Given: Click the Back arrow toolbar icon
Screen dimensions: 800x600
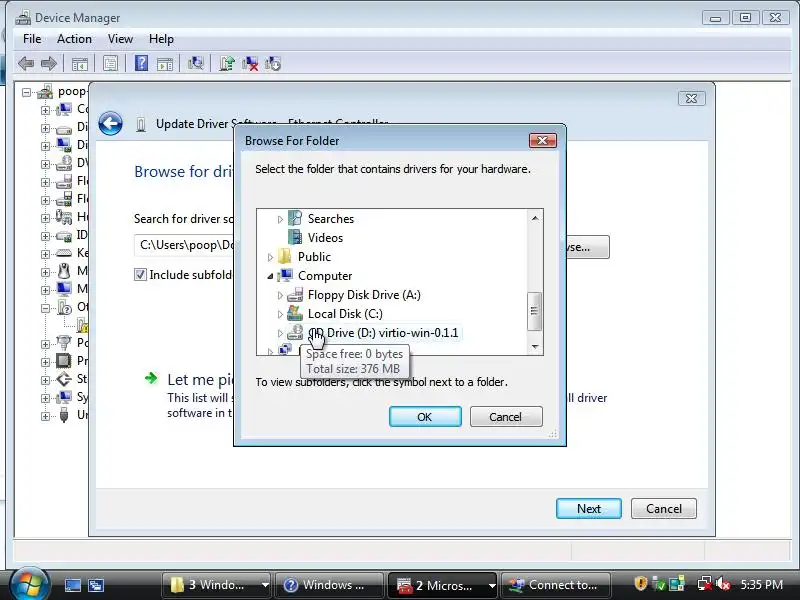Looking at the screenshot, I should click(26, 64).
